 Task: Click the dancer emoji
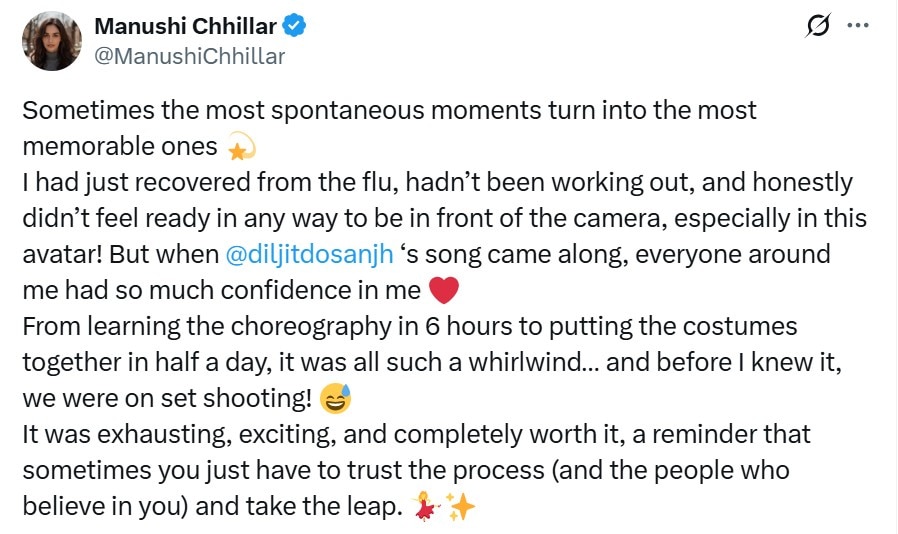pyautogui.click(x=428, y=508)
